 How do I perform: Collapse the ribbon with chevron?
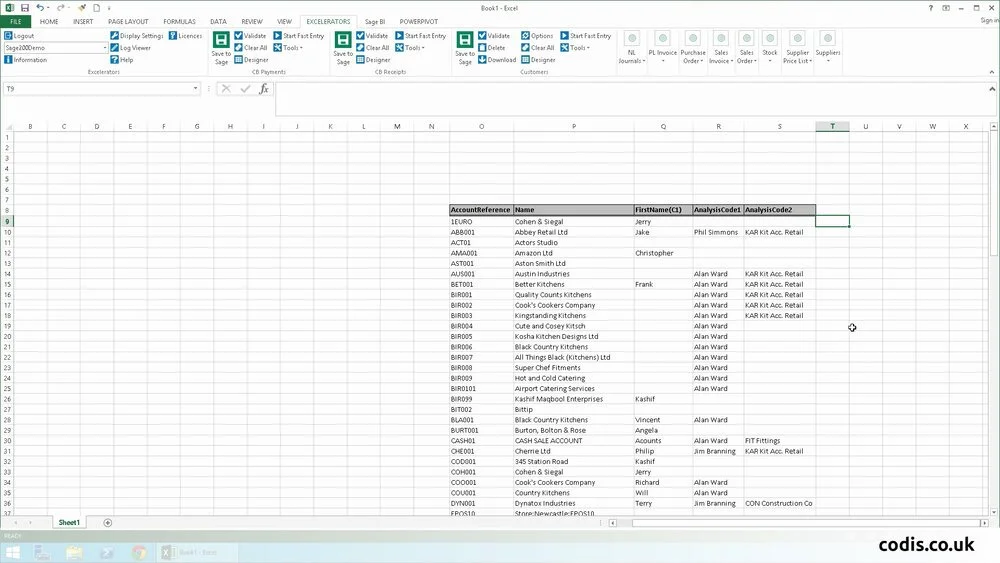coord(992,72)
